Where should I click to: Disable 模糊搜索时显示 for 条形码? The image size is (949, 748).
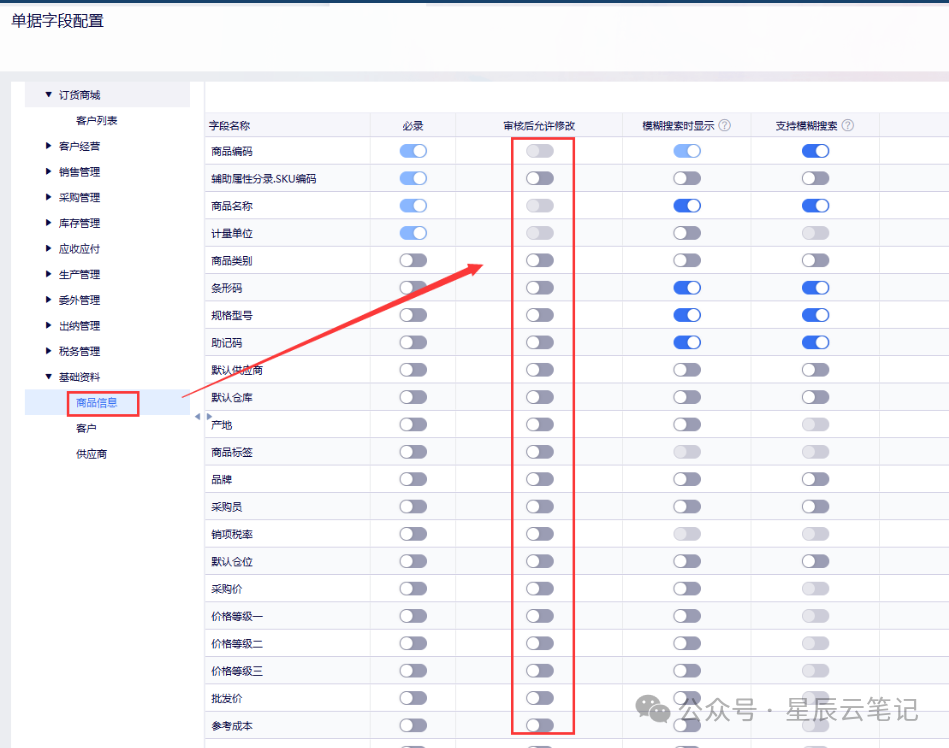[687, 287]
